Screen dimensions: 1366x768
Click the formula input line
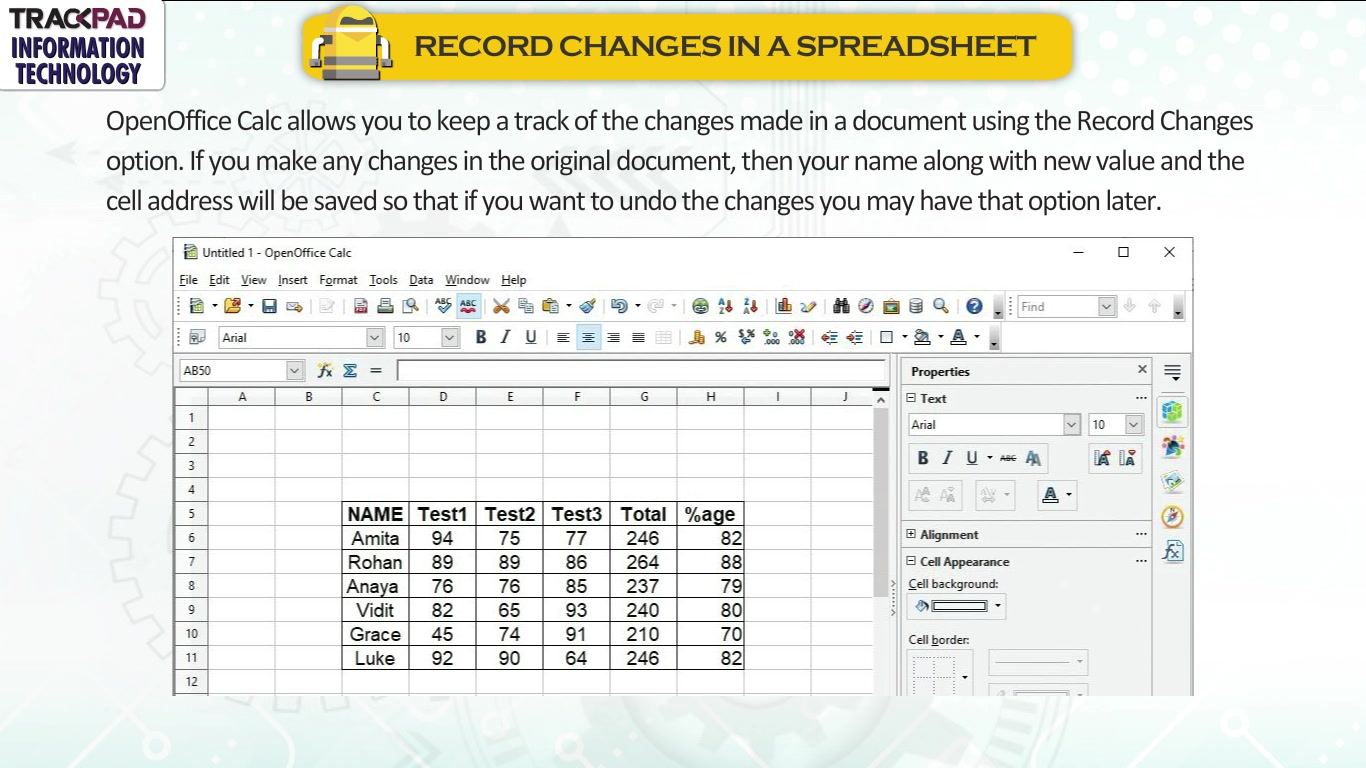pos(641,371)
